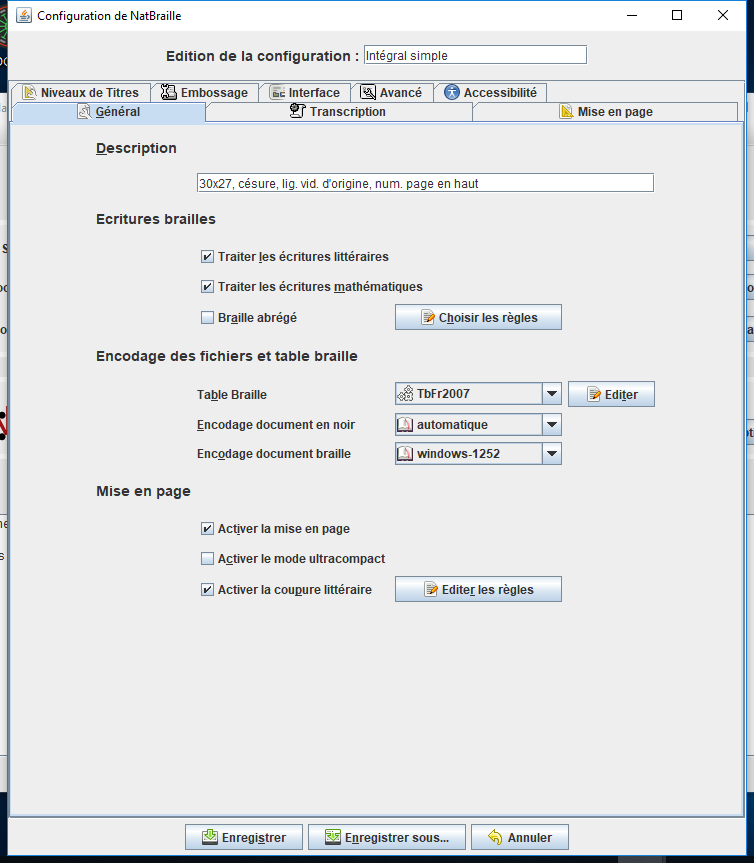754x863 pixels.
Task: Click the Niveaux de Titres tab icon
Action: tap(30, 92)
